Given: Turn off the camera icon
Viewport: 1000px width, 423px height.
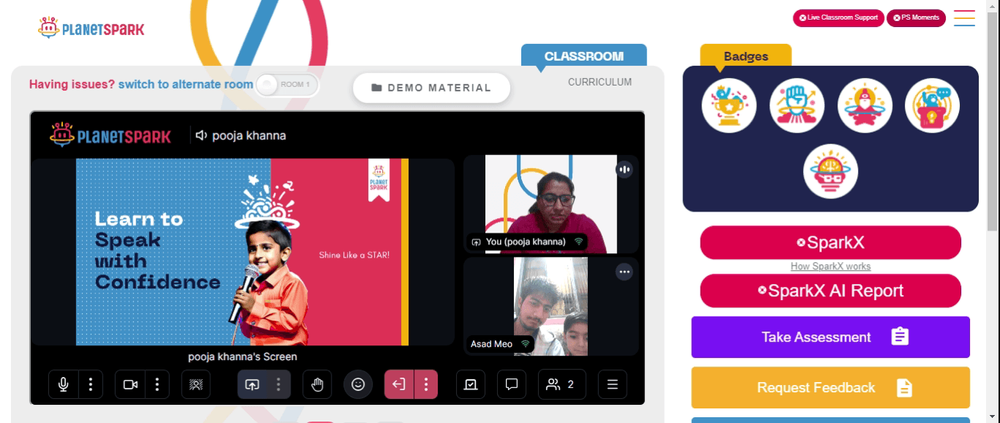Looking at the screenshot, I should [x=130, y=385].
